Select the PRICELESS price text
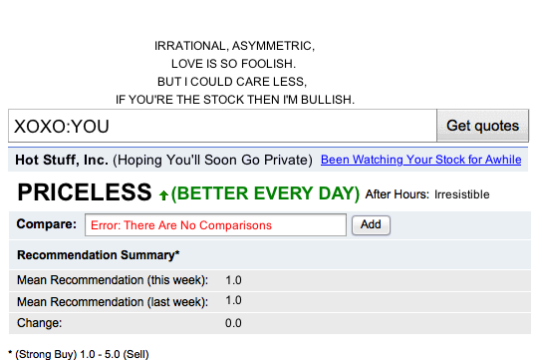 click(x=85, y=192)
